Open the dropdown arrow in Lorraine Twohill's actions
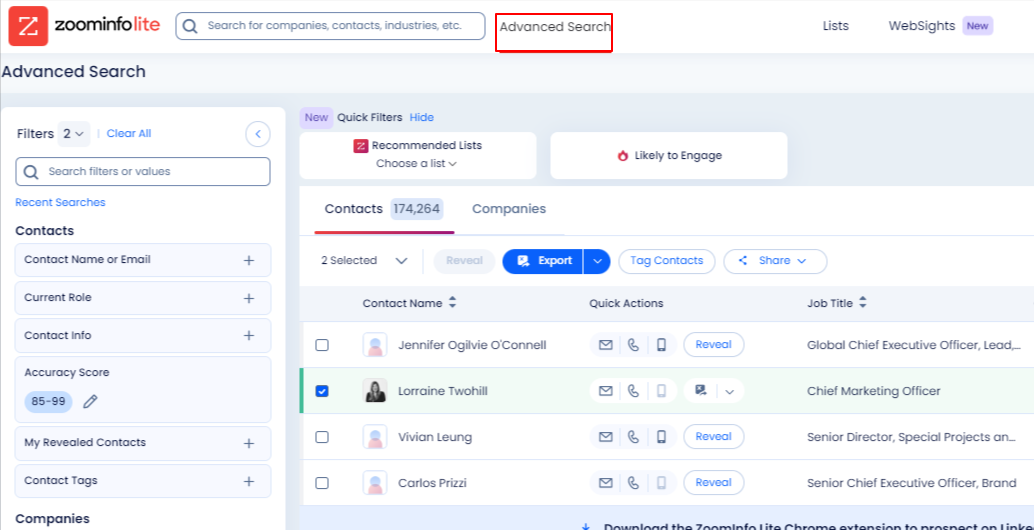Image resolution: width=1034 pixels, height=530 pixels. click(729, 391)
